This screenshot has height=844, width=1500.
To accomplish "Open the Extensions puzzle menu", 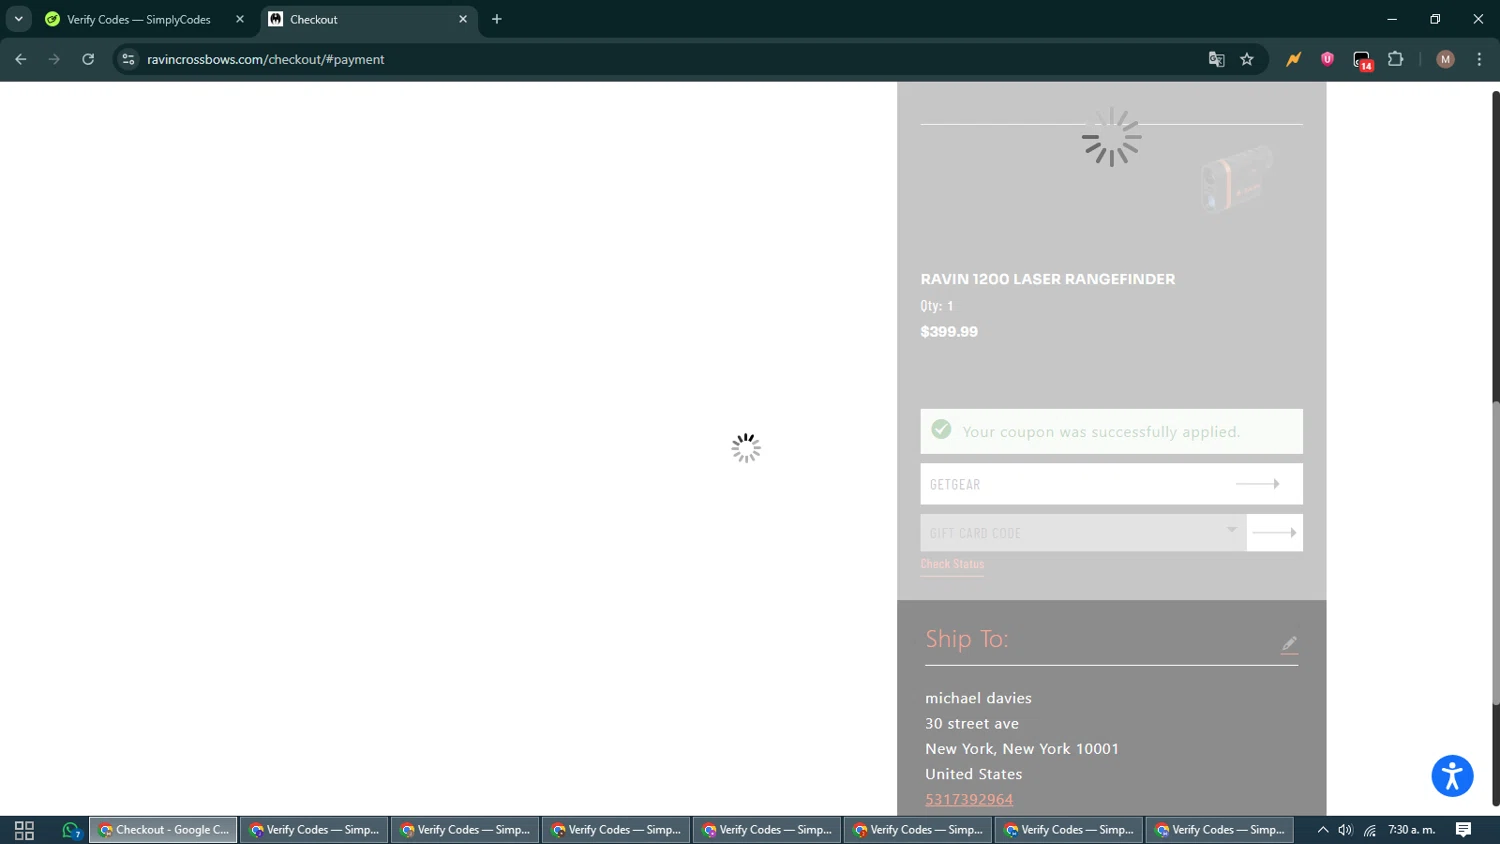I will pos(1396,59).
